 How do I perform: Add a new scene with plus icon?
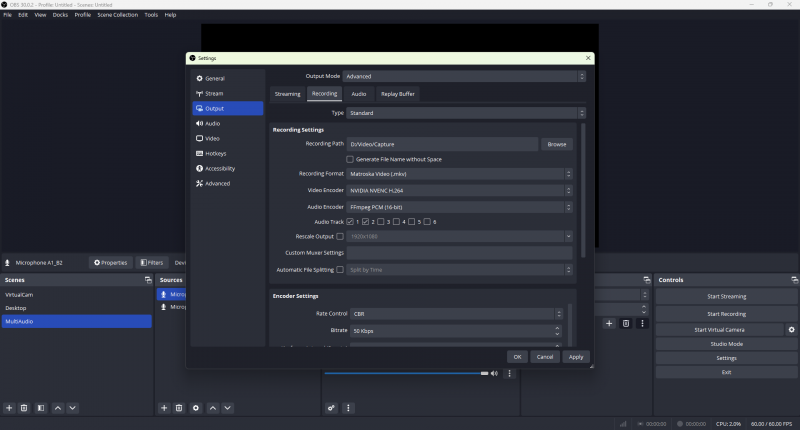(x=9, y=408)
